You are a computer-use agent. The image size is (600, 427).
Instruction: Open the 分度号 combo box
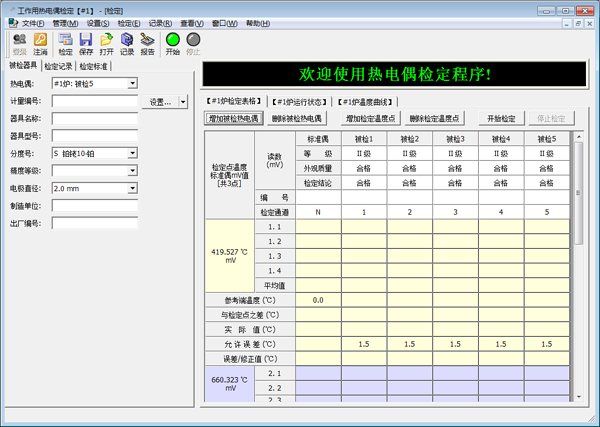[x=133, y=153]
